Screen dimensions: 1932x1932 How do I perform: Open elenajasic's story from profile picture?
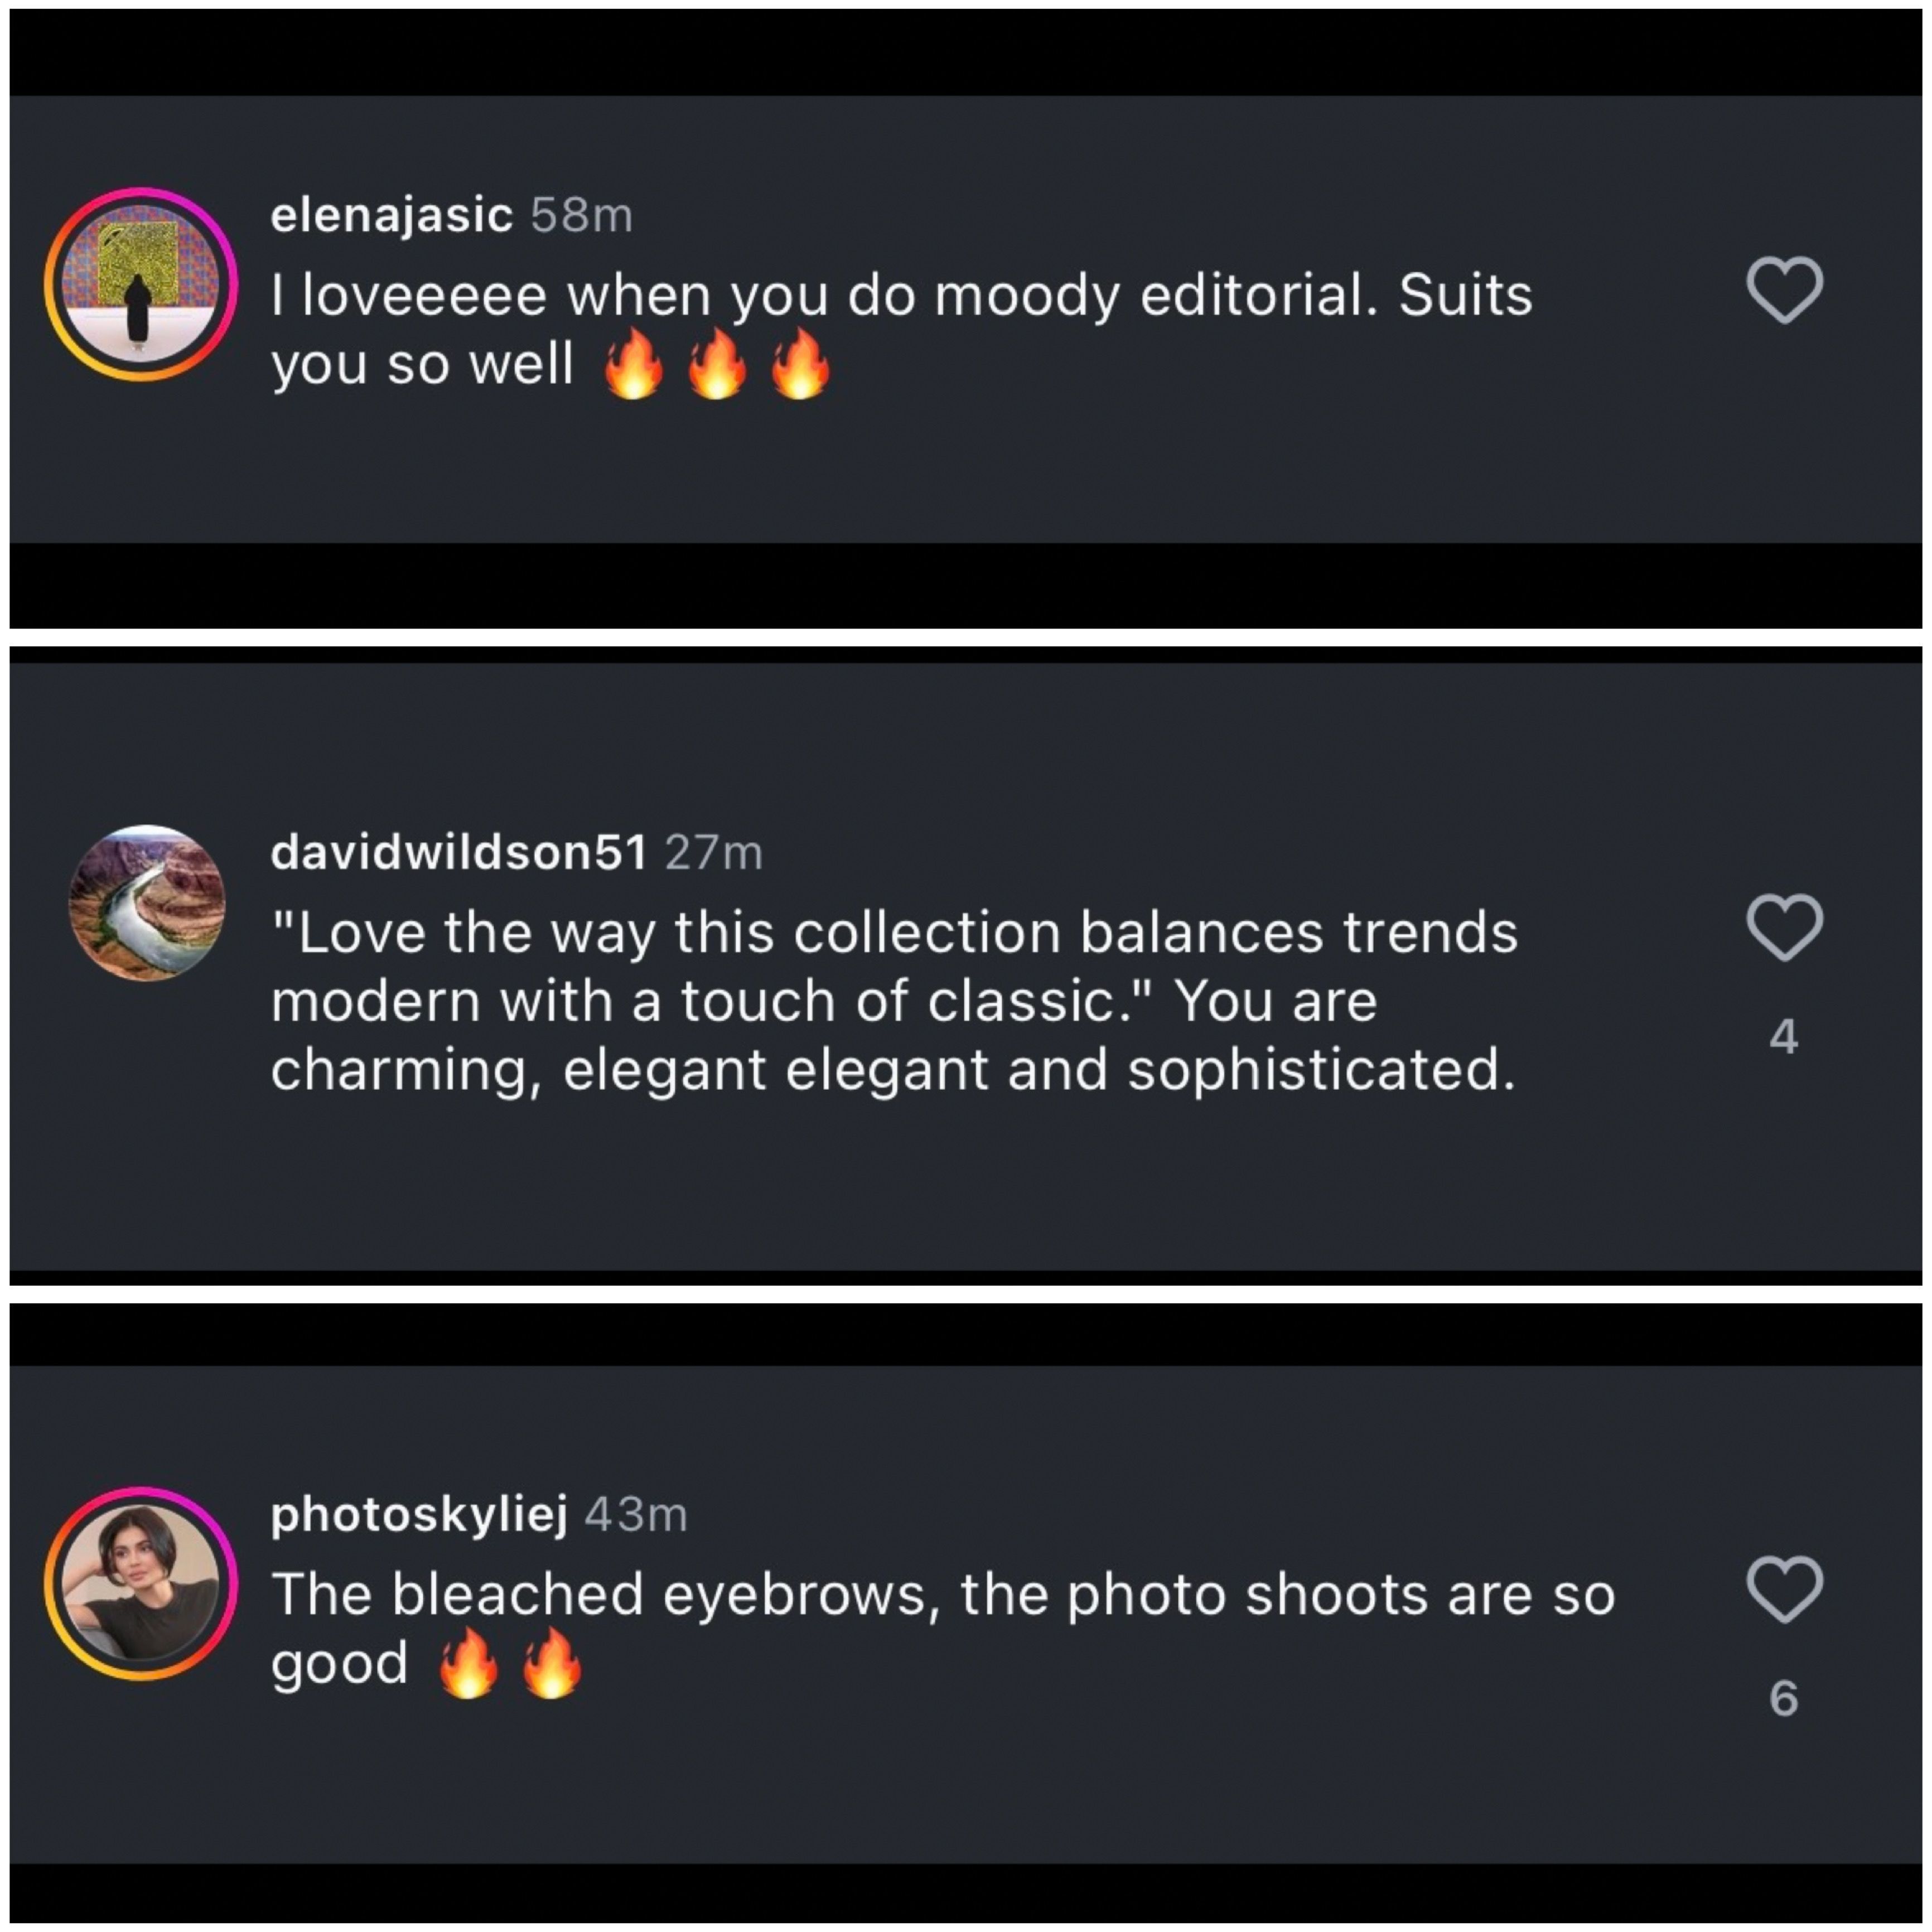tap(141, 285)
